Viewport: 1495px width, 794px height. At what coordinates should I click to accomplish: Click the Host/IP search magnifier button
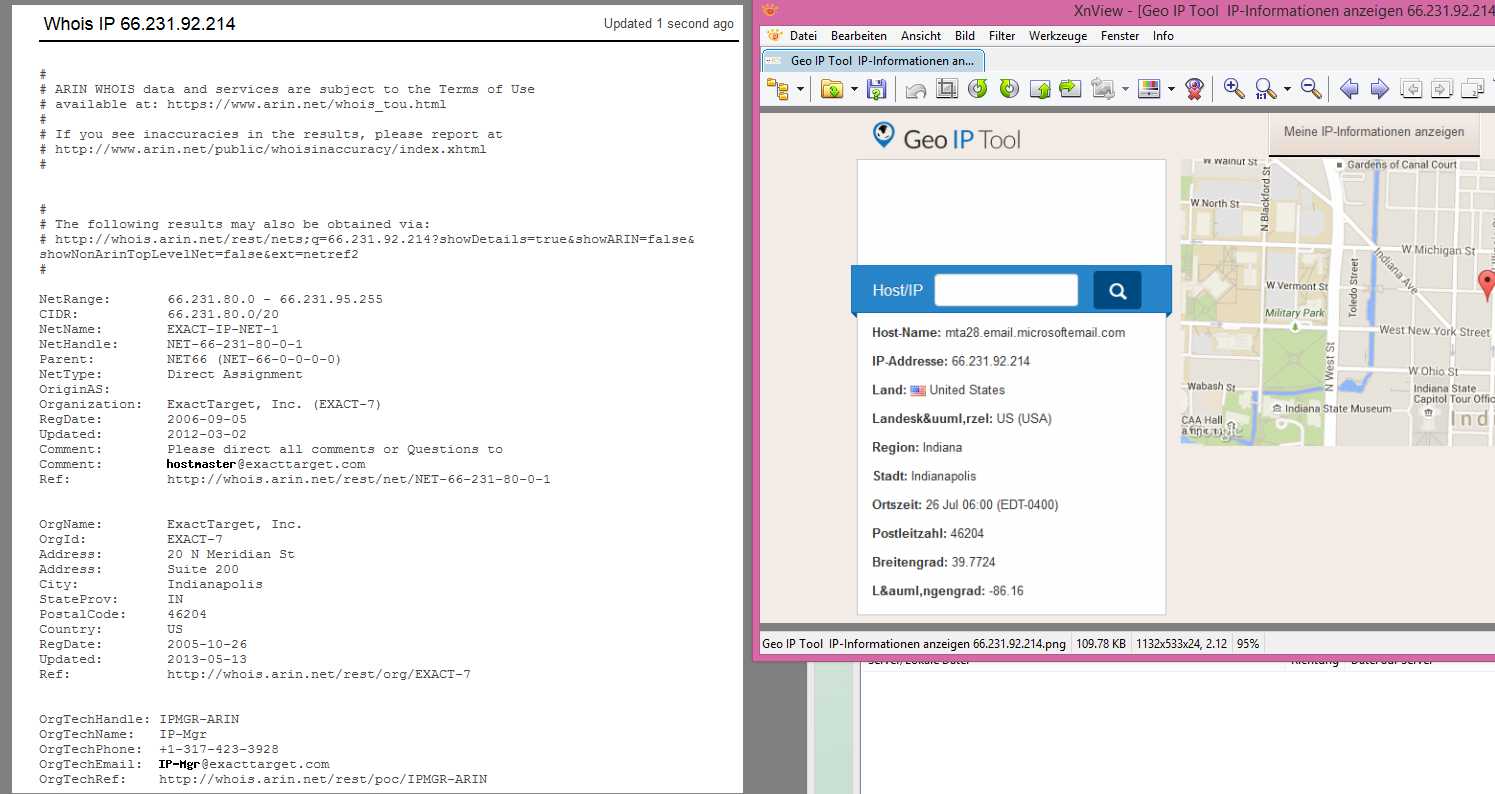click(x=1118, y=291)
